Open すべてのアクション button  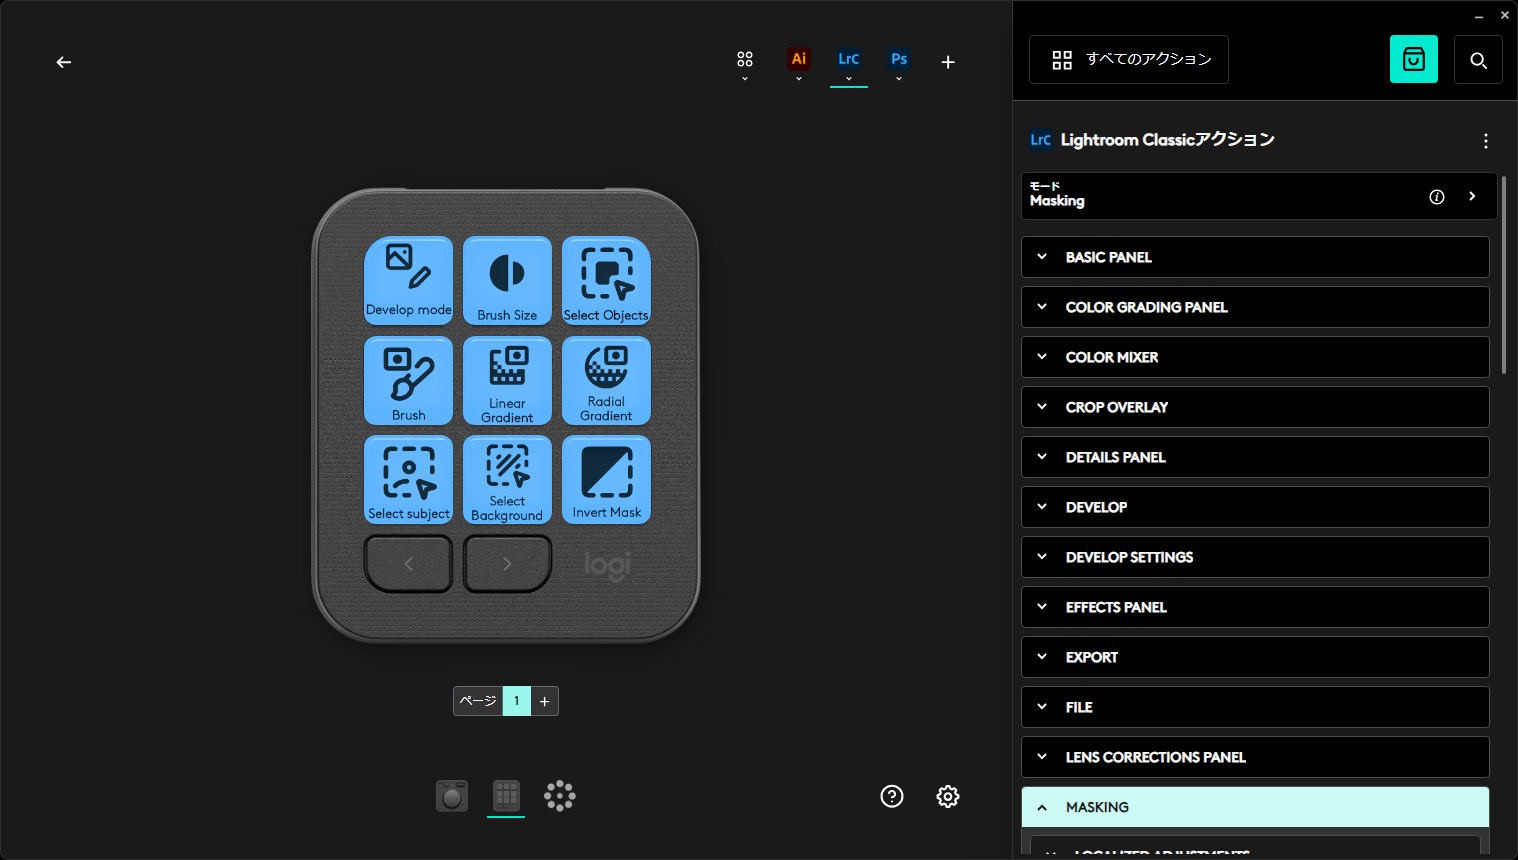click(1129, 60)
